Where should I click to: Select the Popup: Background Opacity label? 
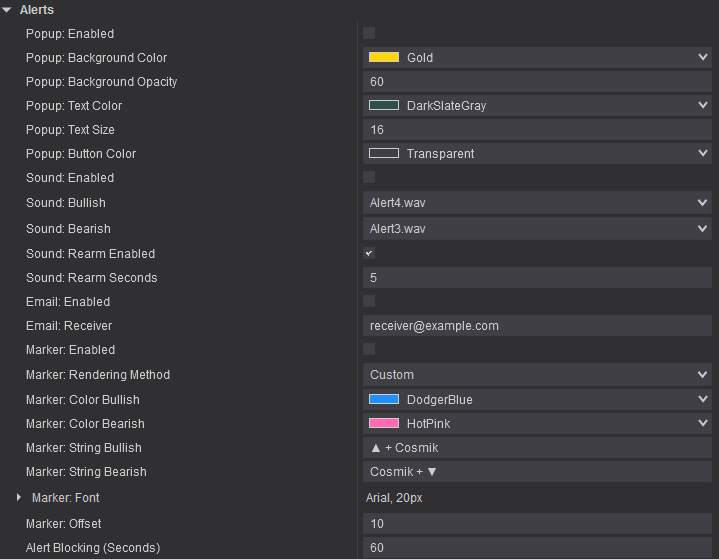(101, 82)
